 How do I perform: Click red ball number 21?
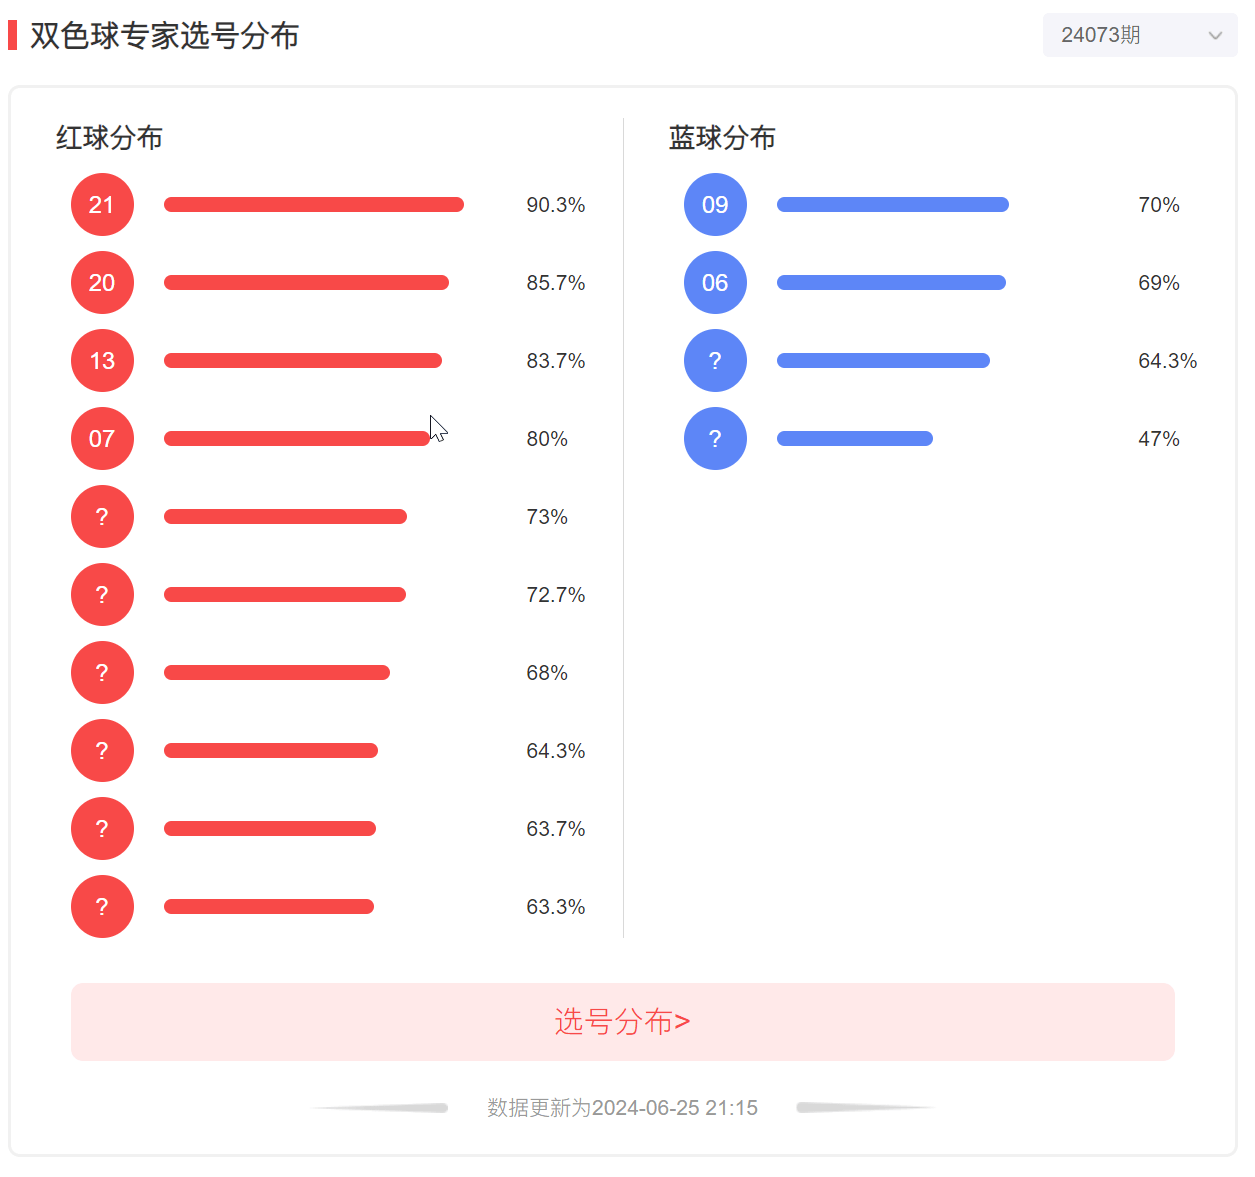click(x=102, y=205)
